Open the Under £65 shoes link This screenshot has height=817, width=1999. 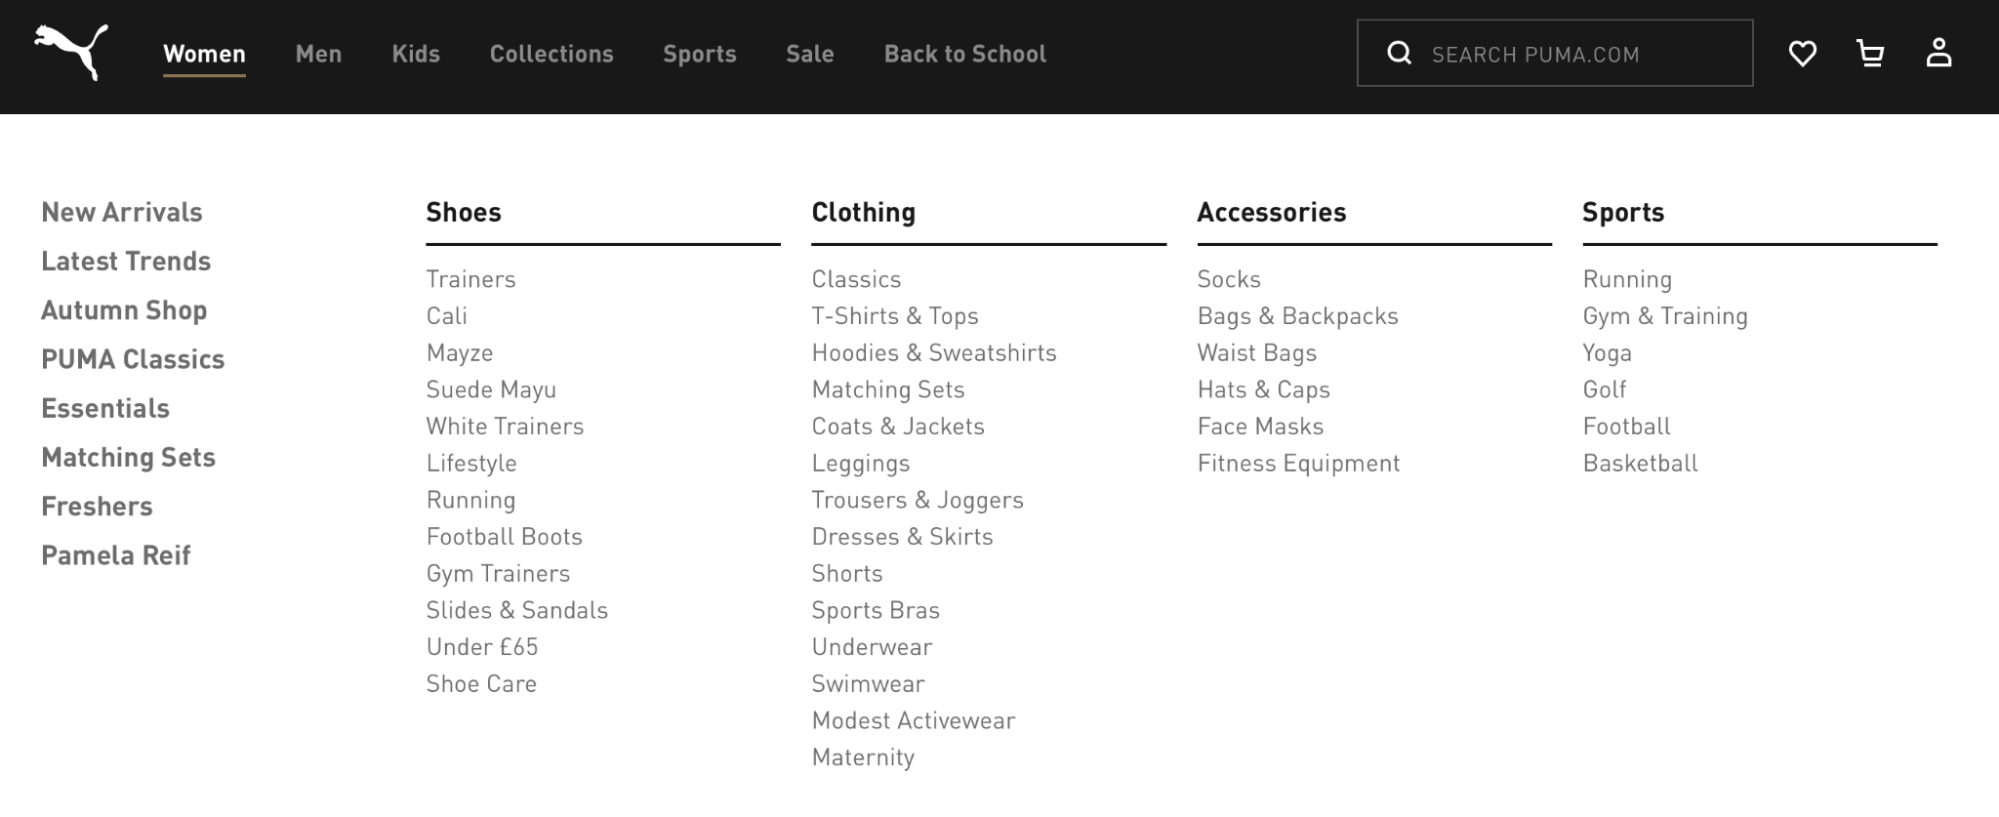[x=482, y=647]
